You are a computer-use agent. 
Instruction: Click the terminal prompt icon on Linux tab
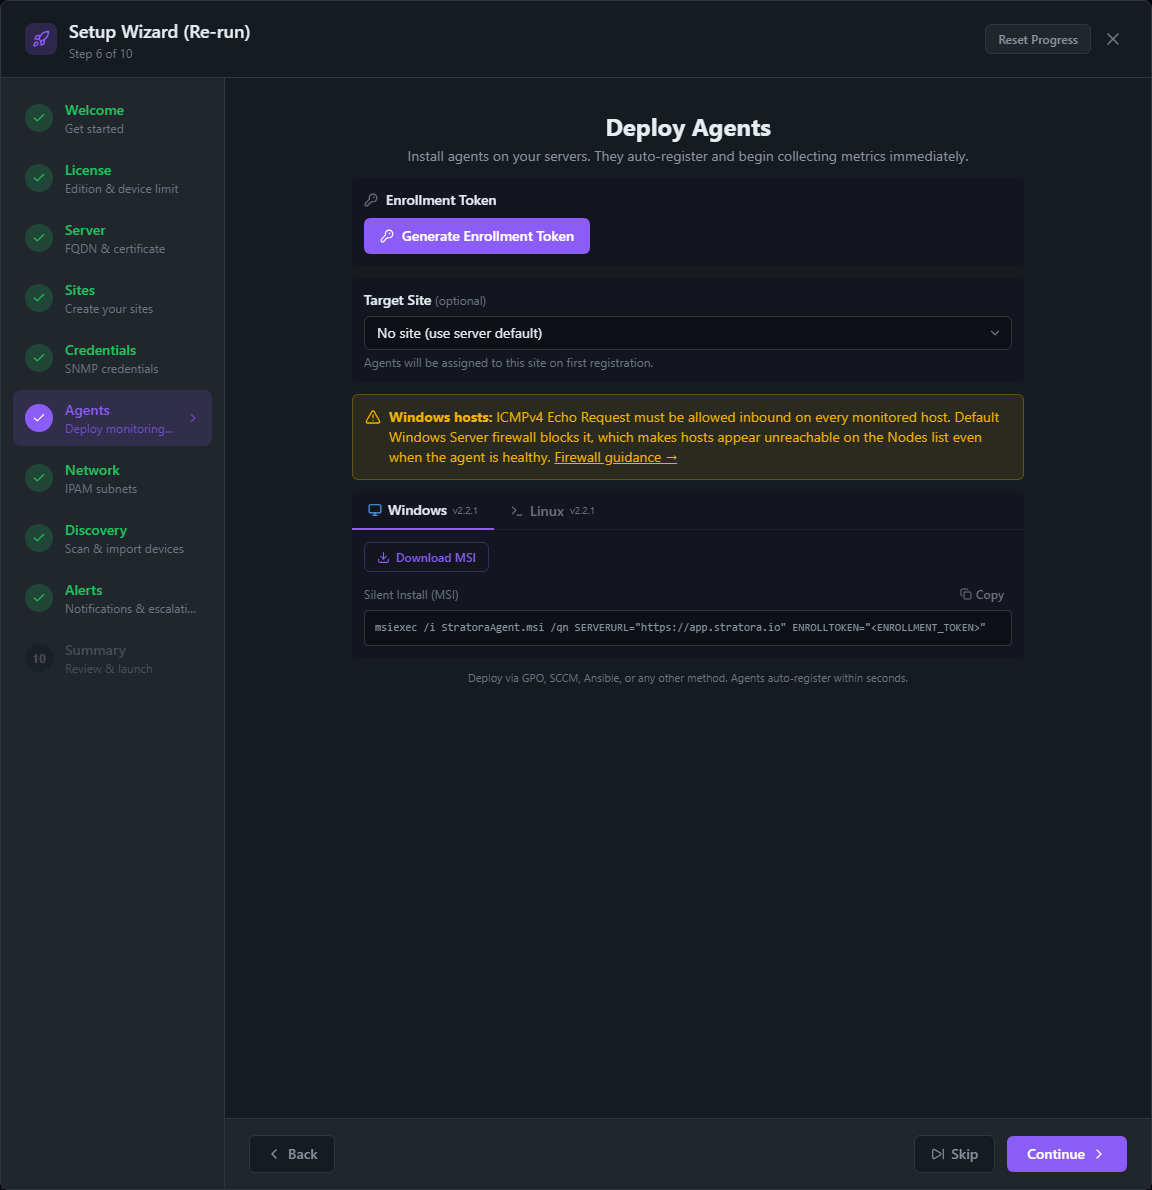(517, 511)
